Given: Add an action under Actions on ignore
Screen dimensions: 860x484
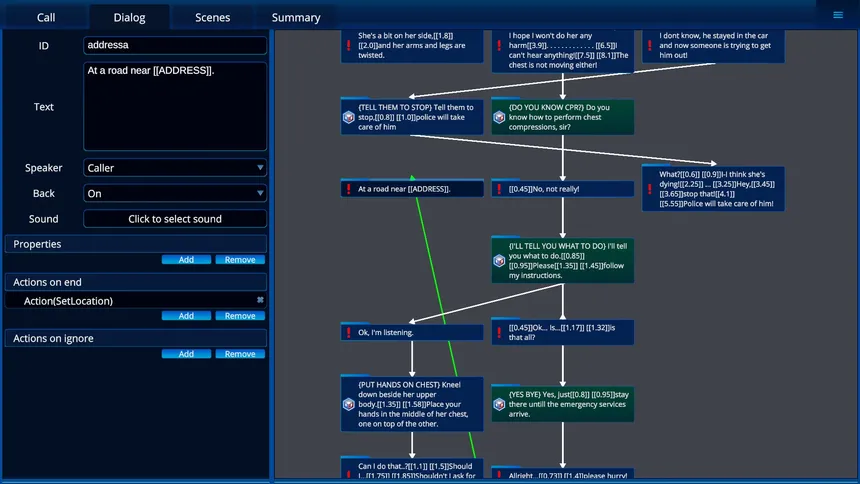Looking at the screenshot, I should (186, 354).
